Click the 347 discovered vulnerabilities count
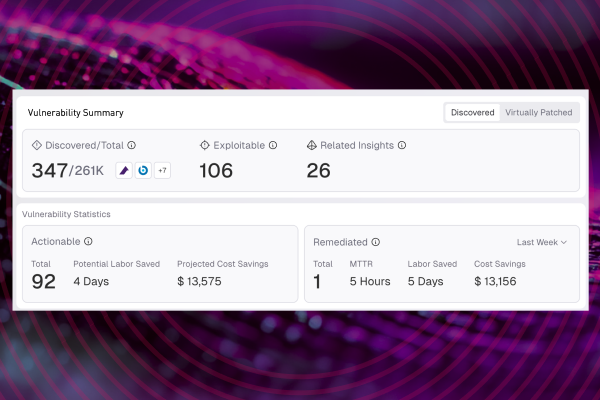 [48, 171]
